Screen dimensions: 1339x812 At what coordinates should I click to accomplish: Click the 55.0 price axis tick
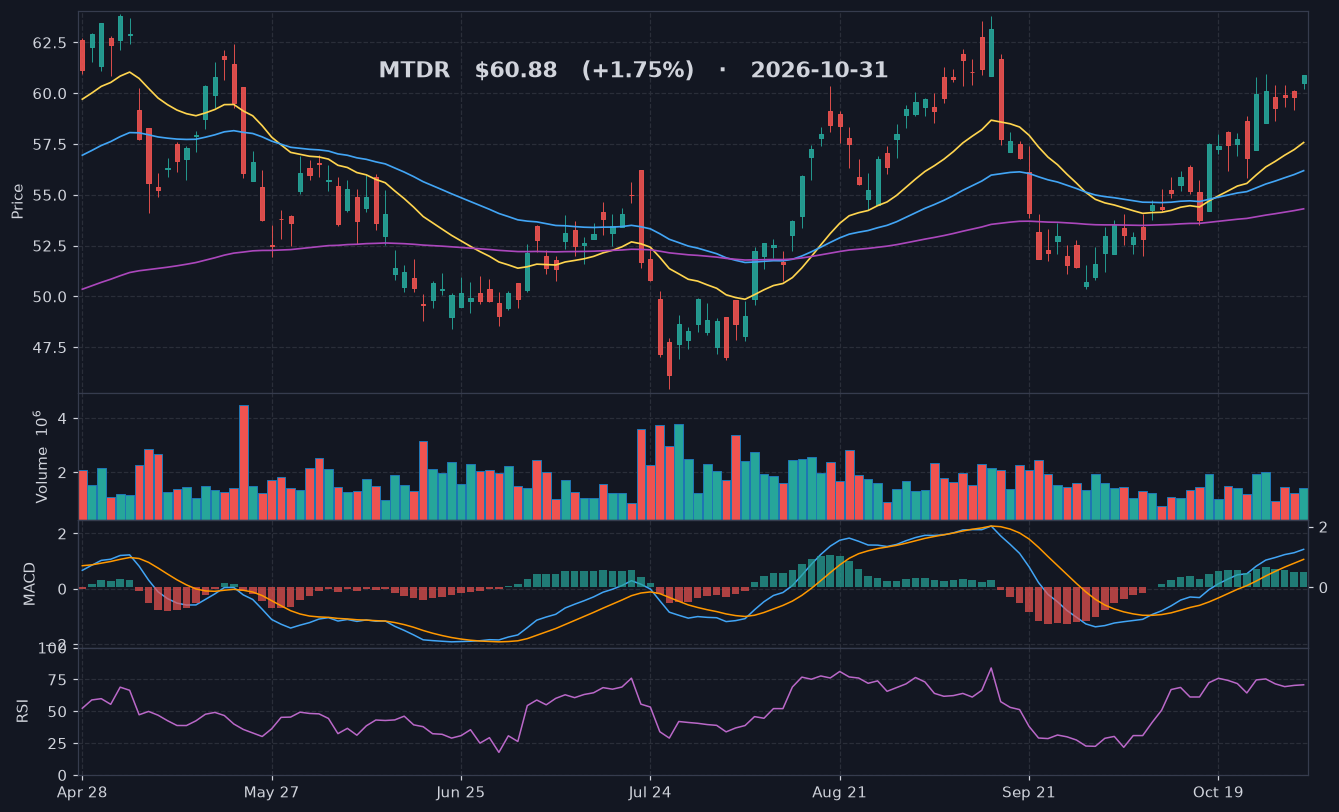(50, 196)
